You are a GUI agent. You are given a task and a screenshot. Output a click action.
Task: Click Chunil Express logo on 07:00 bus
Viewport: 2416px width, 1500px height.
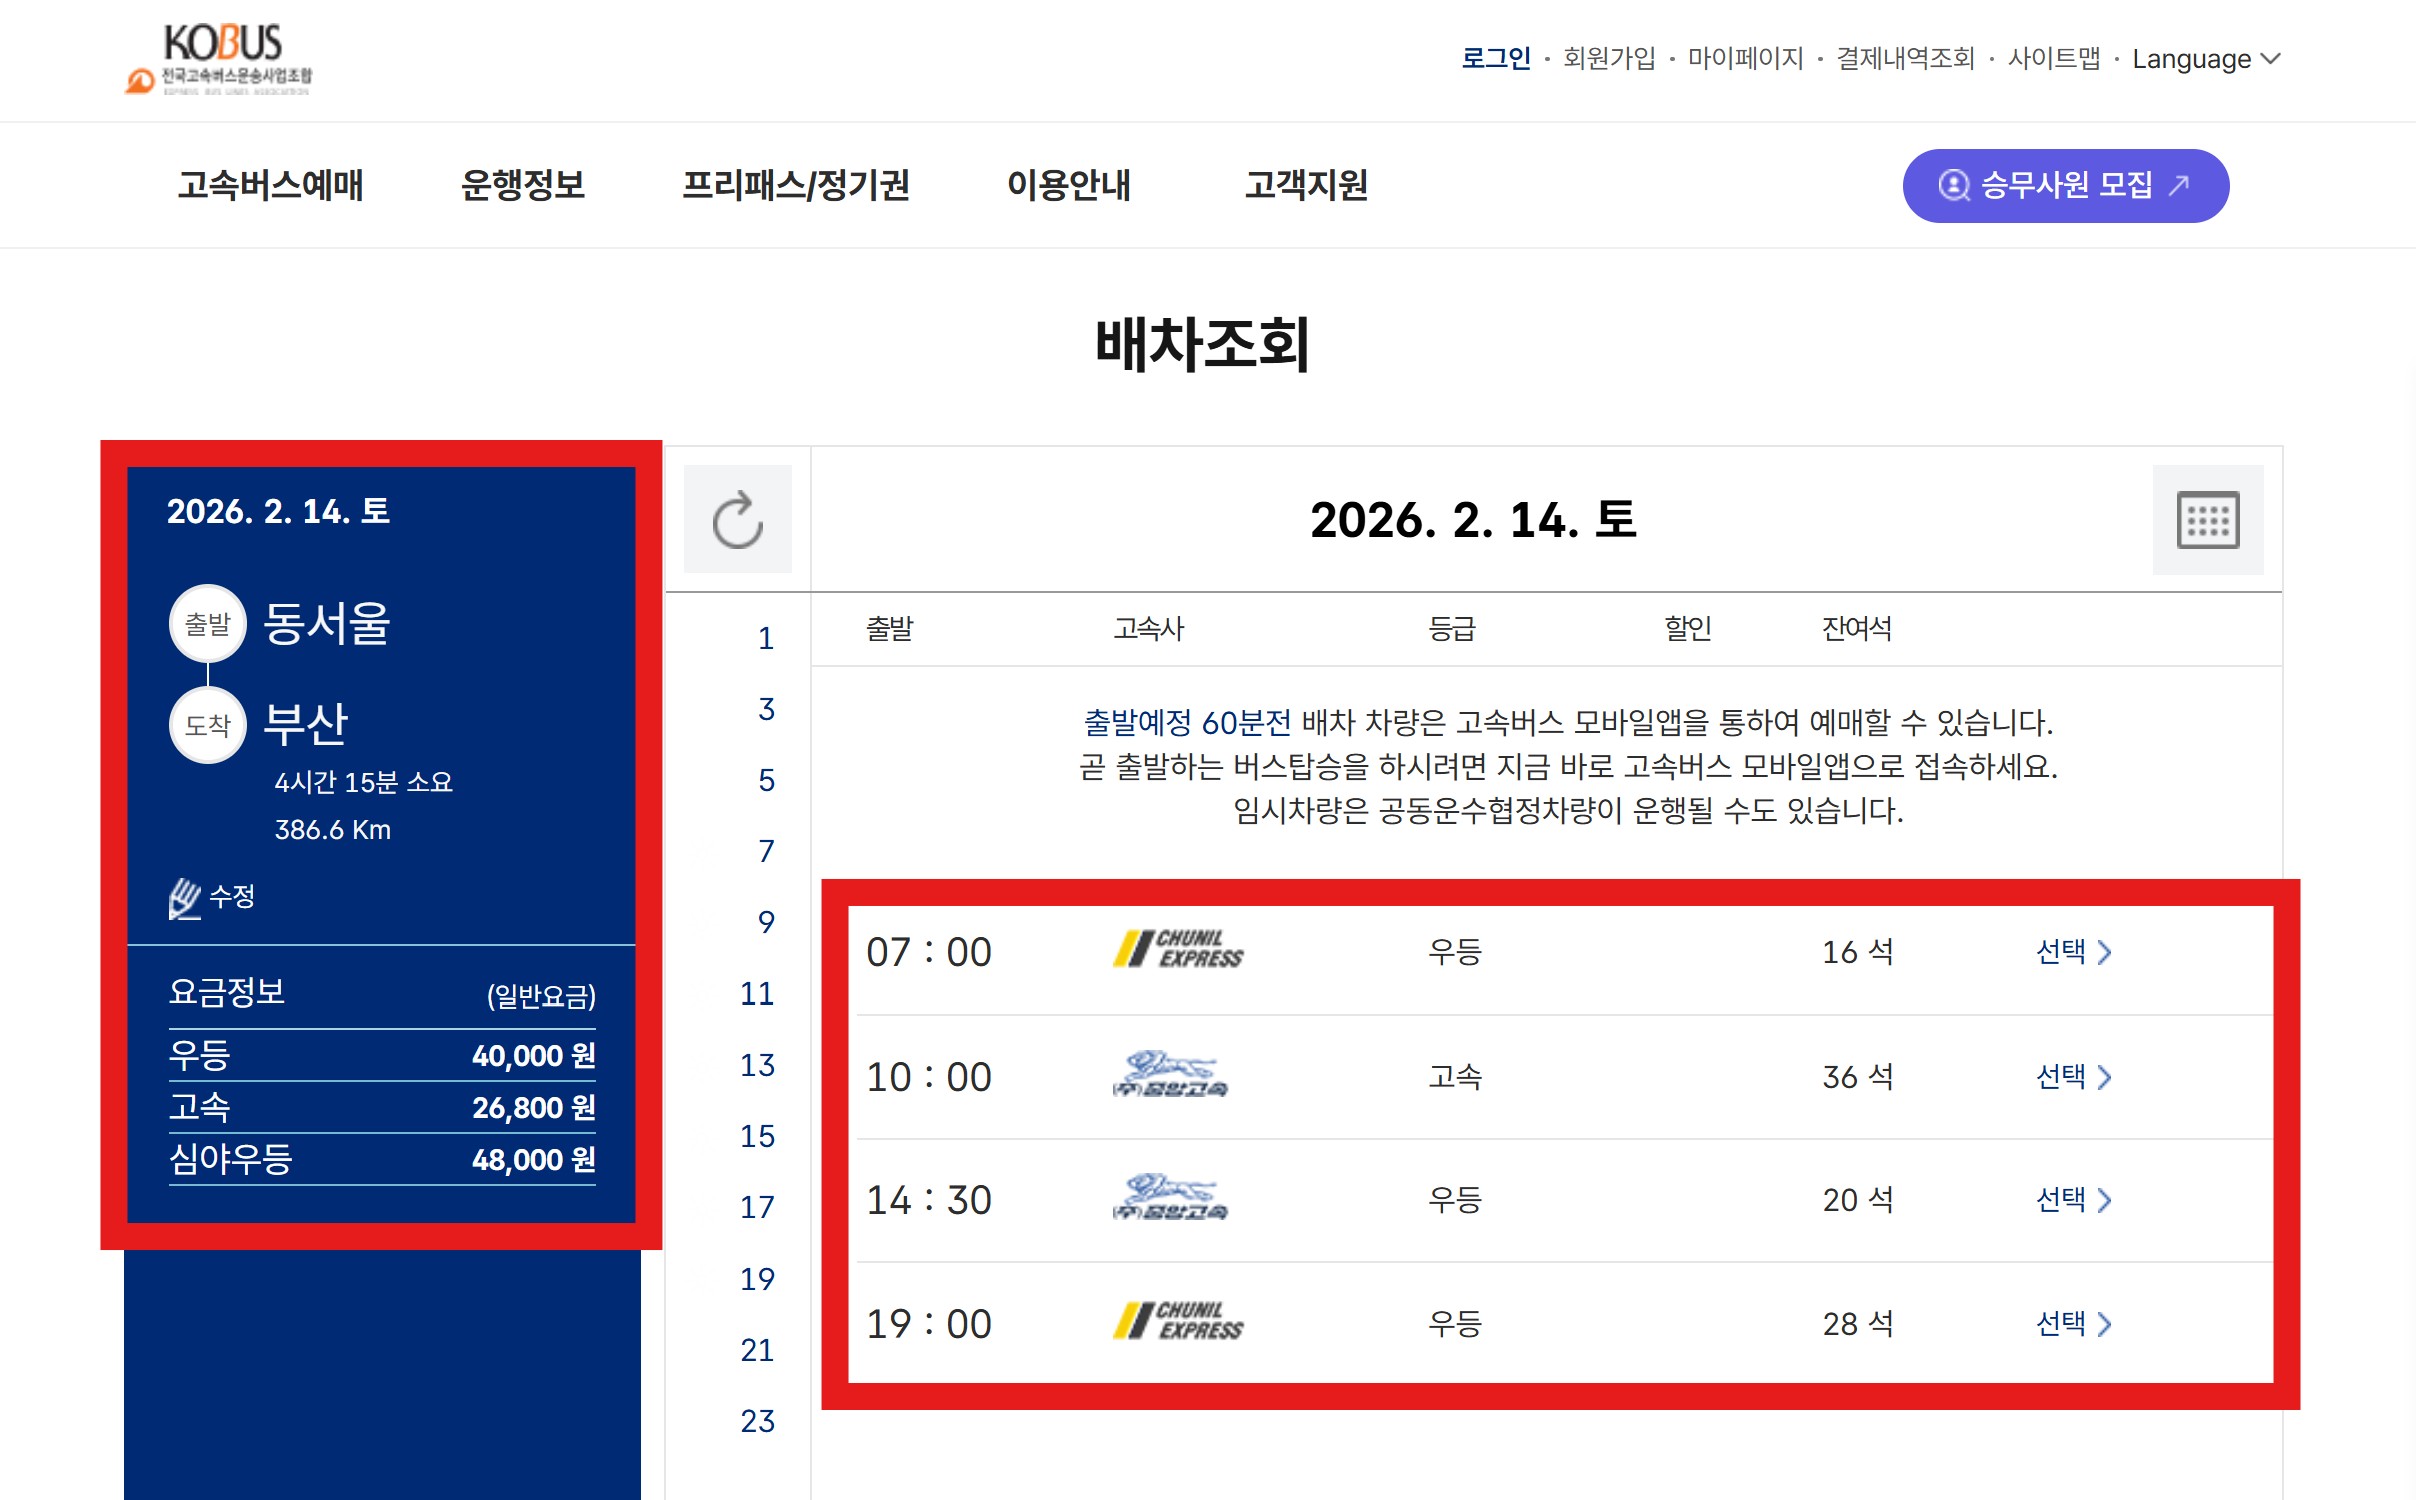pyautogui.click(x=1178, y=950)
